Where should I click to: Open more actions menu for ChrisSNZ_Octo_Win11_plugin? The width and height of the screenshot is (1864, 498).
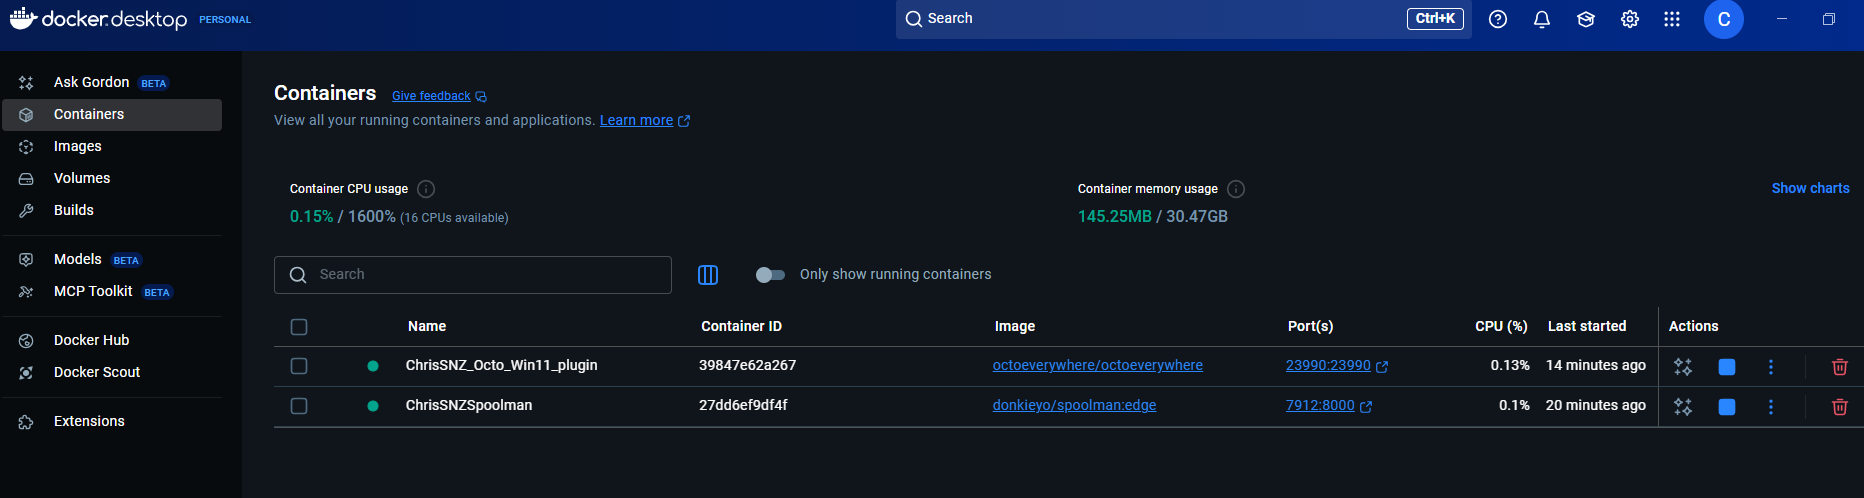tap(1770, 367)
